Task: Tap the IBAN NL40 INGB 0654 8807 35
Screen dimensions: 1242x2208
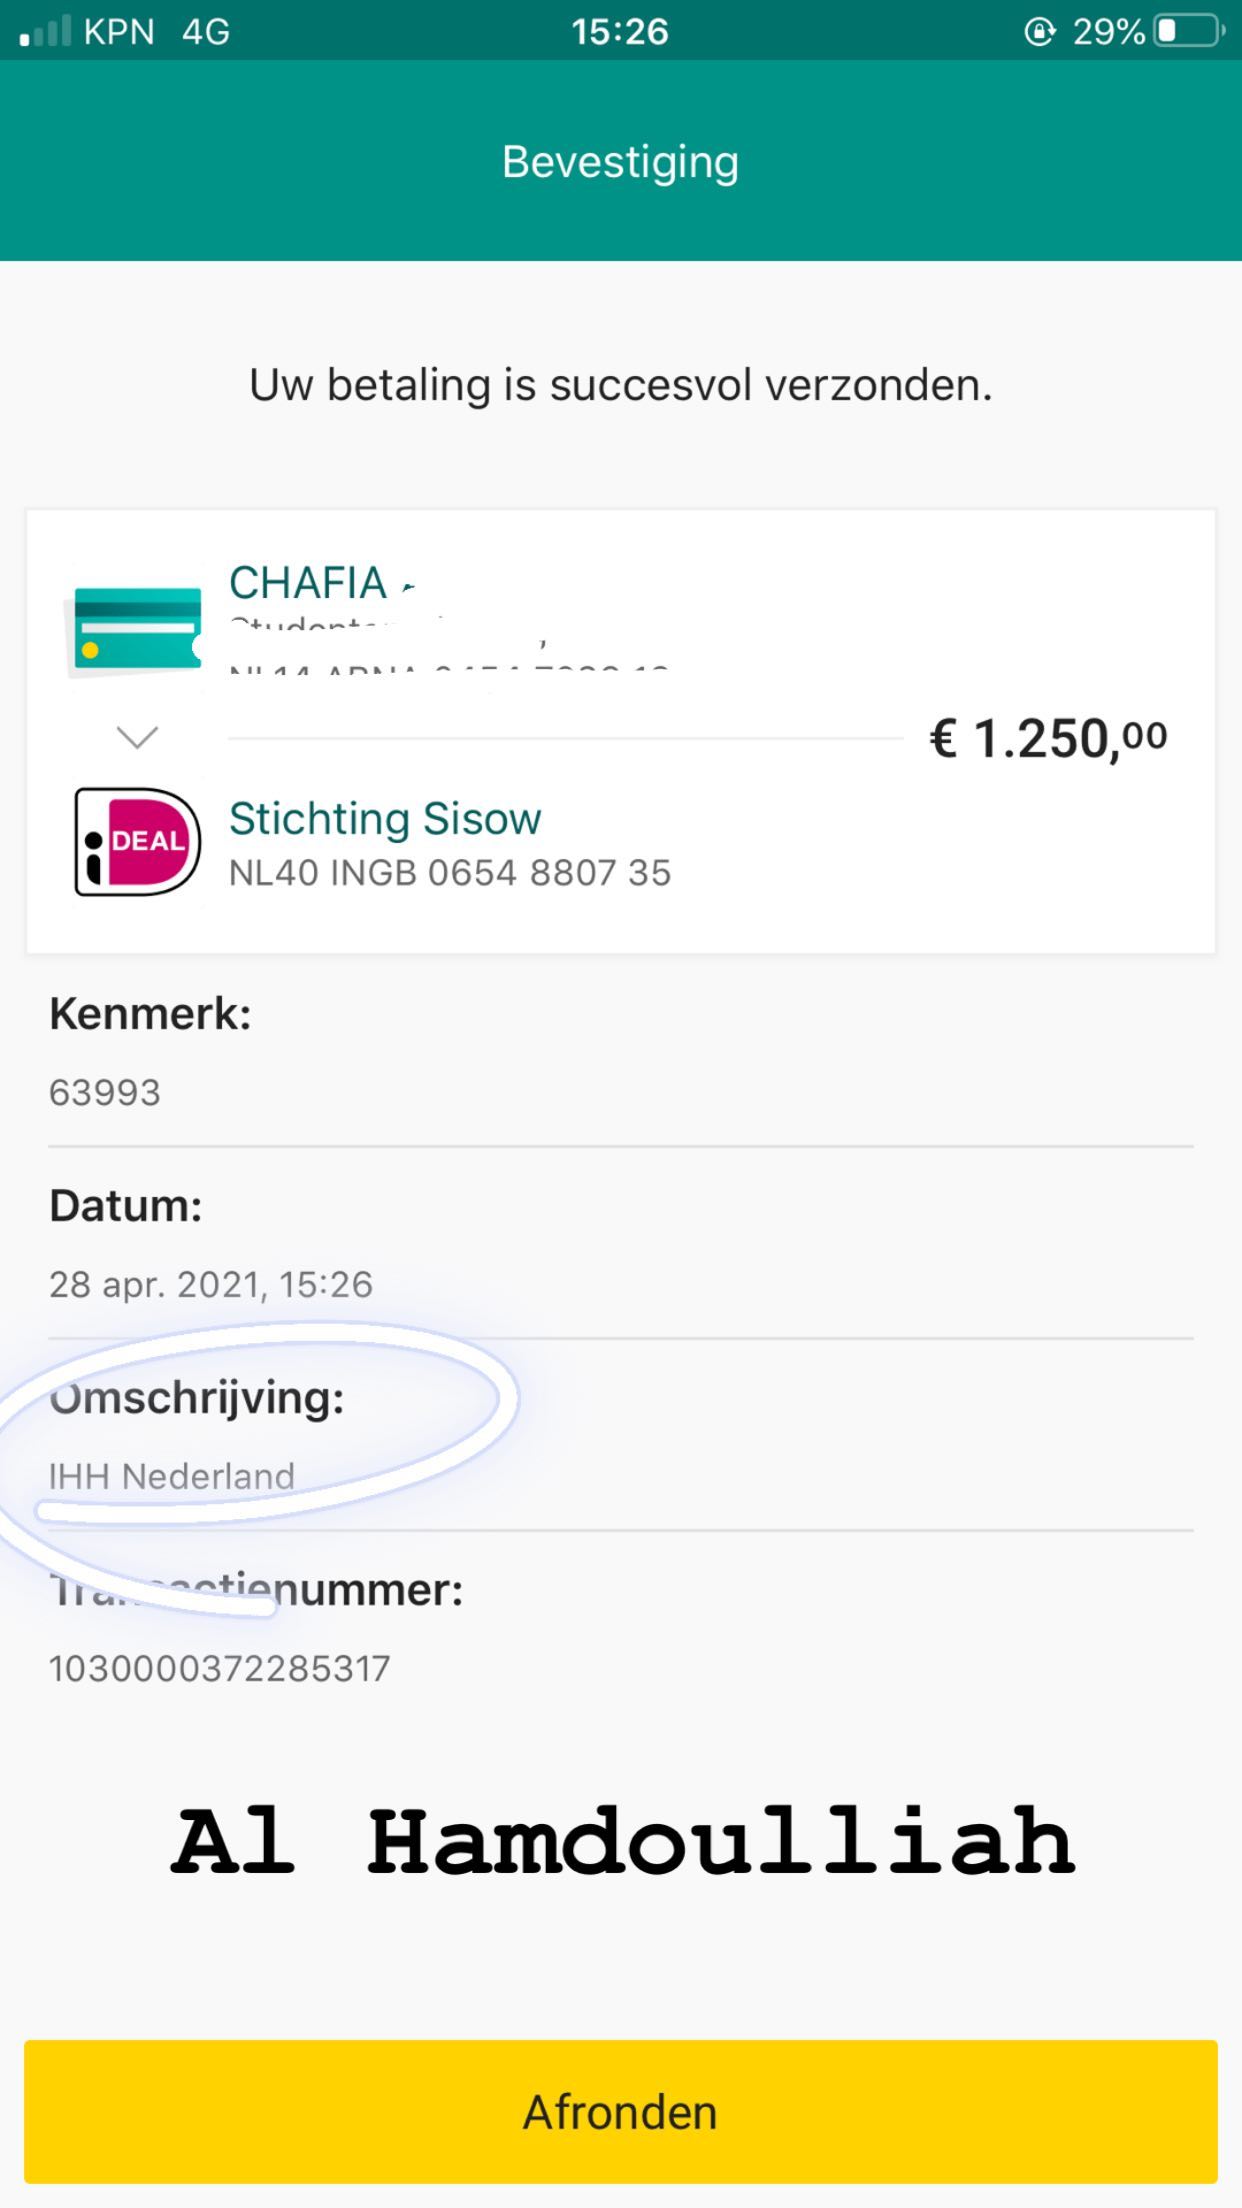Action: click(x=450, y=873)
